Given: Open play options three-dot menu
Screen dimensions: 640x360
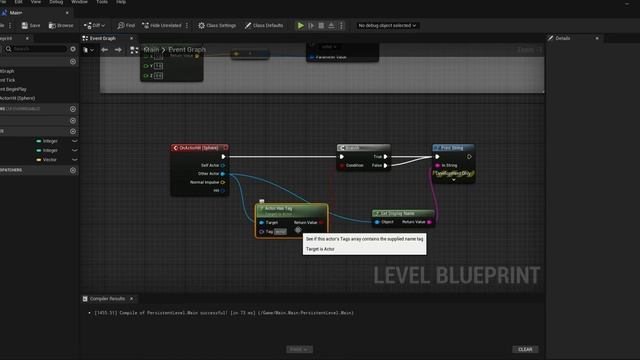Looking at the screenshot, I should (342, 25).
